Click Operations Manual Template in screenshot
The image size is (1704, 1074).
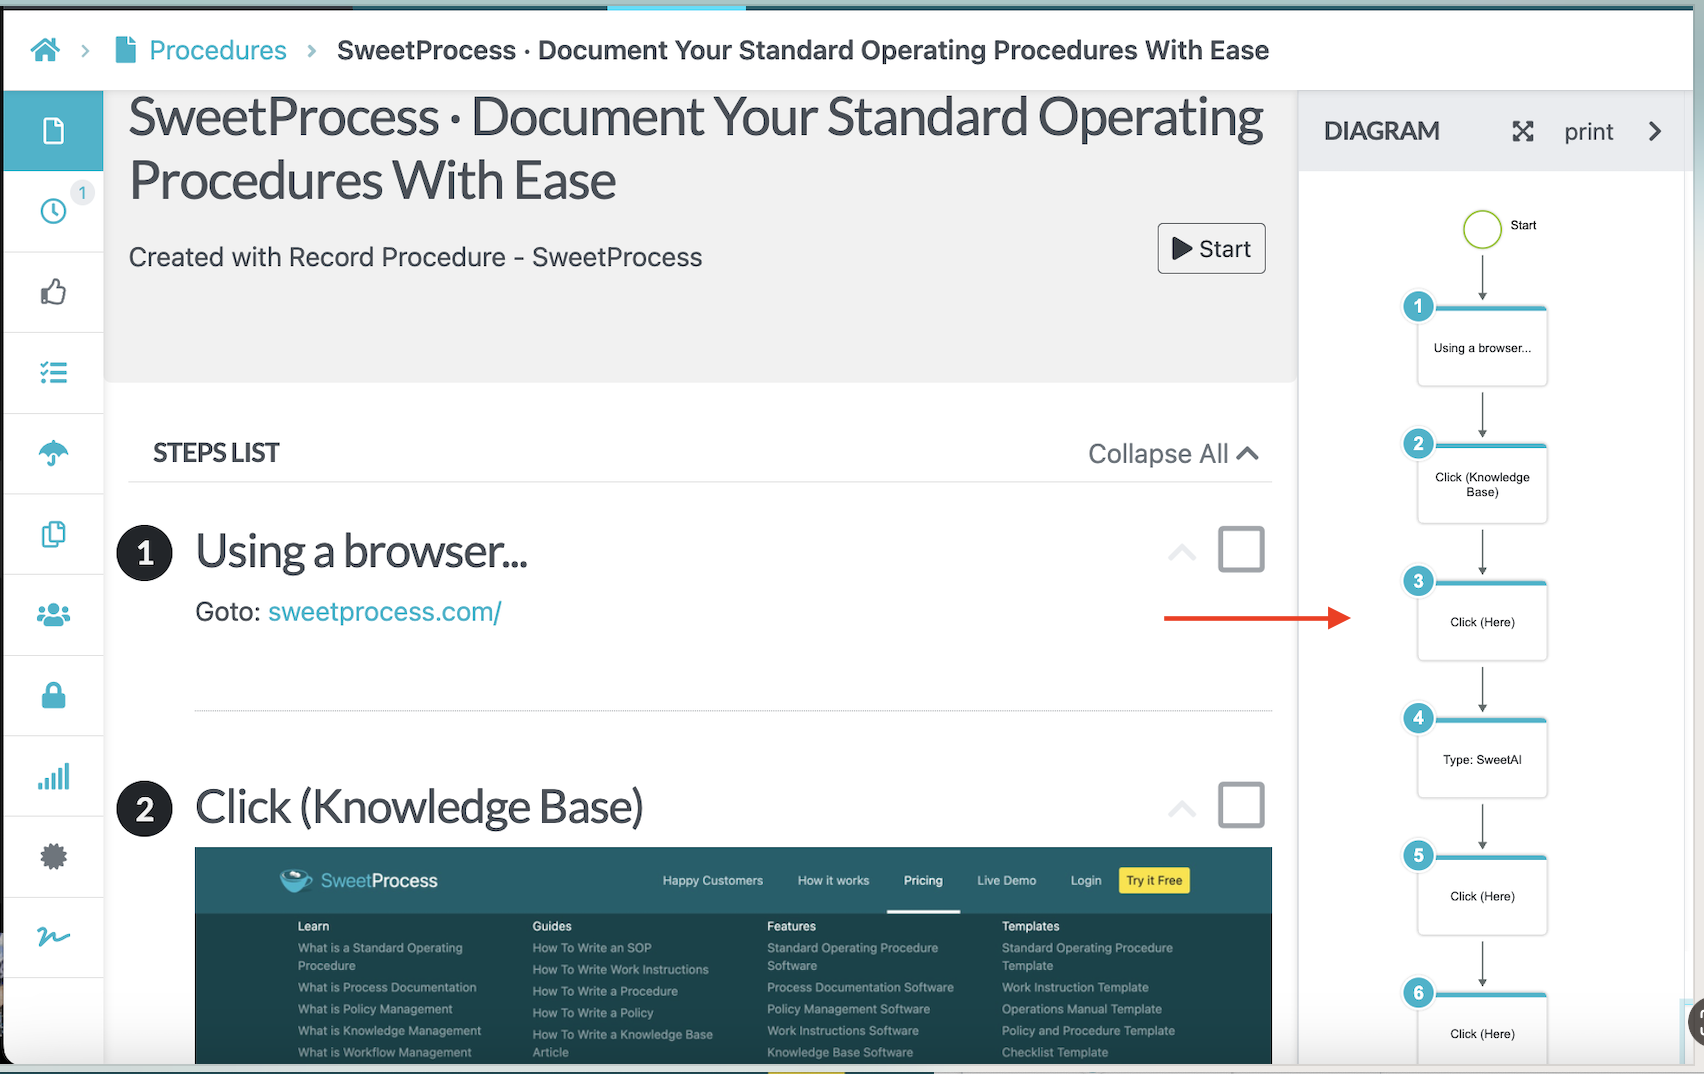tap(1082, 1009)
